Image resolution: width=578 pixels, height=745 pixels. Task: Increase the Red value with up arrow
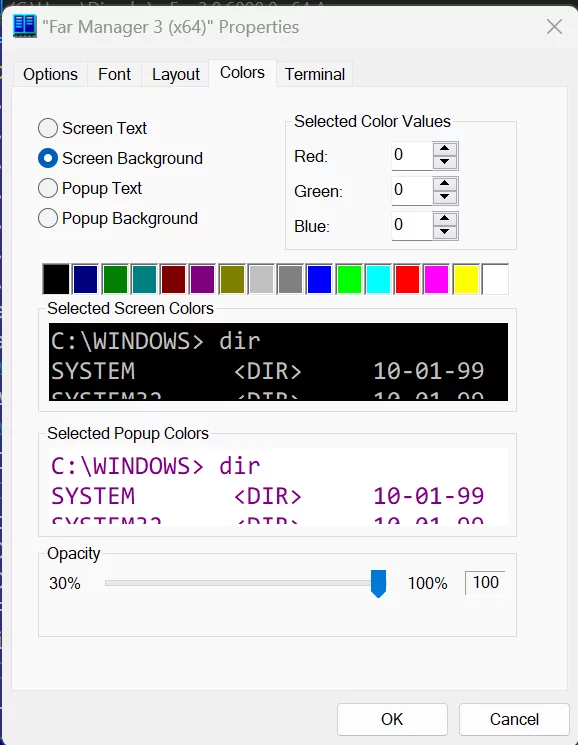click(x=445, y=148)
